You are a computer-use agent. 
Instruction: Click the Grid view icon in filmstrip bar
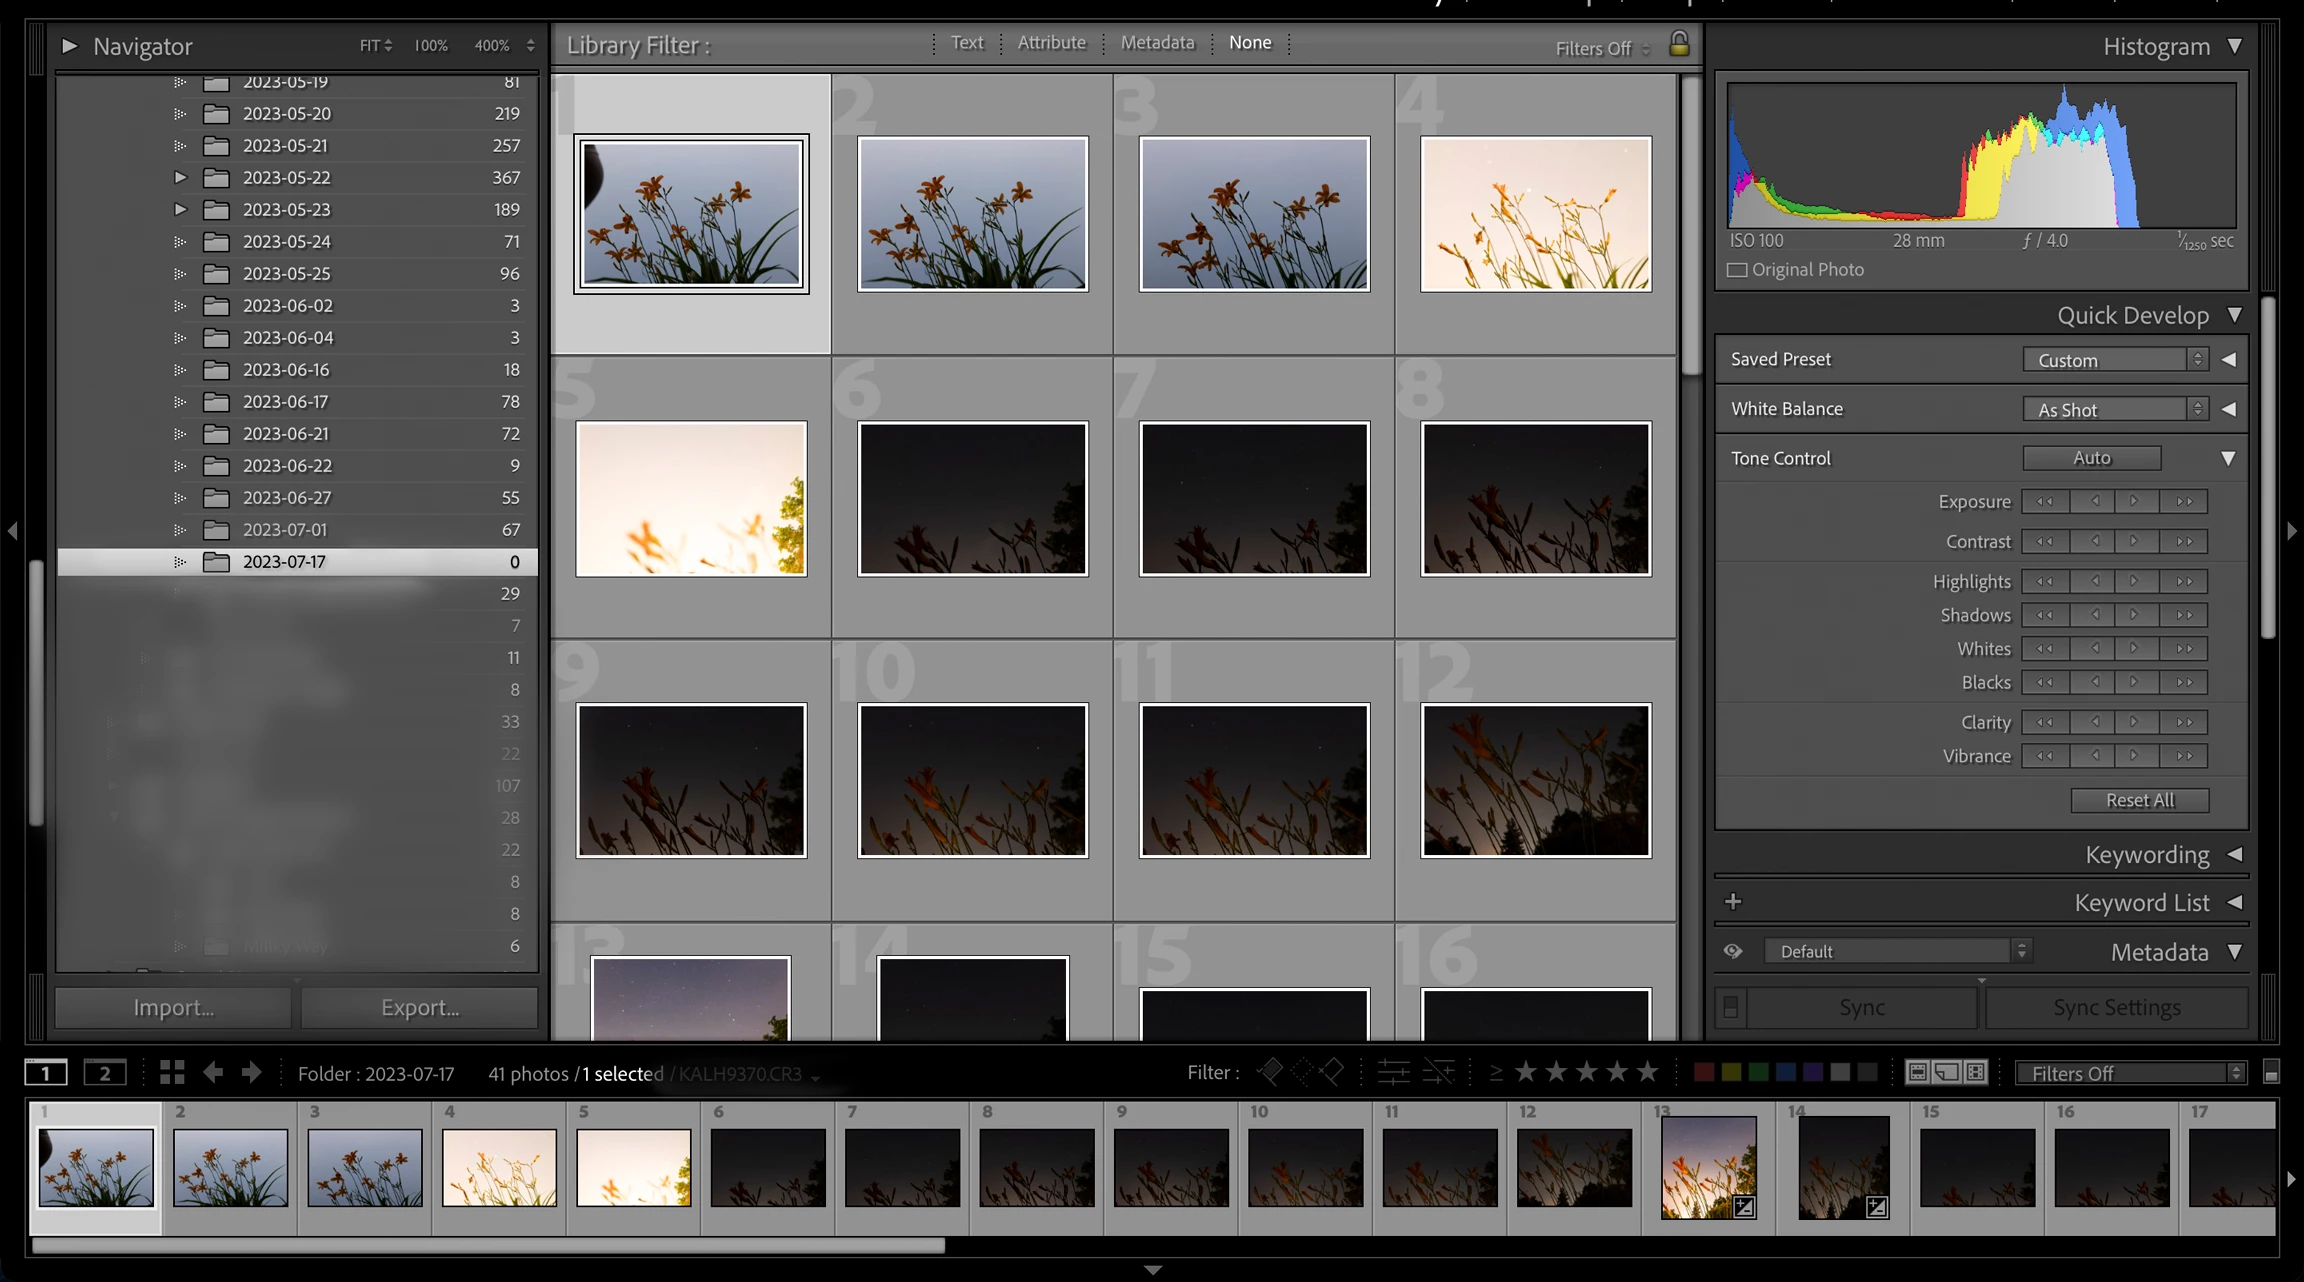[172, 1073]
